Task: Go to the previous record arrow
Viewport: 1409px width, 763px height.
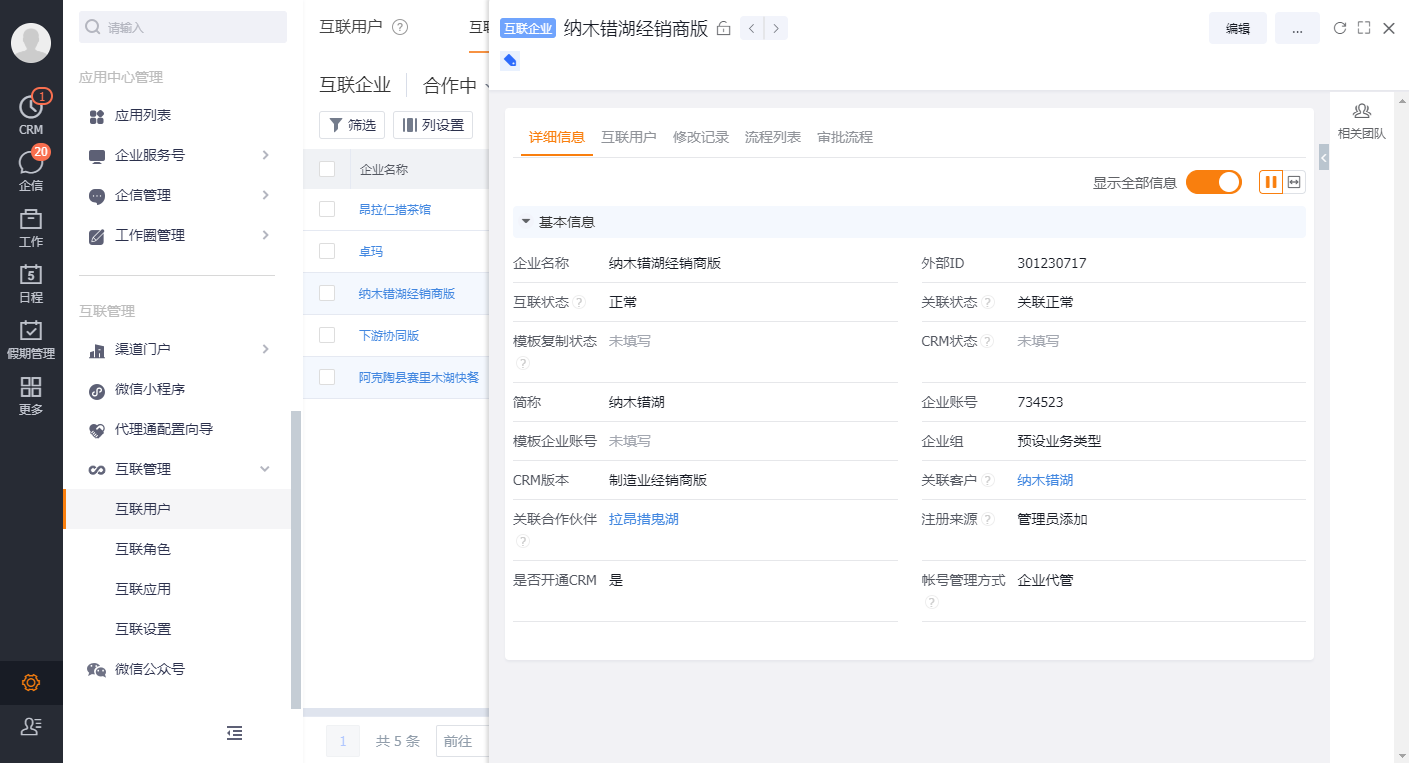Action: pyautogui.click(x=752, y=28)
